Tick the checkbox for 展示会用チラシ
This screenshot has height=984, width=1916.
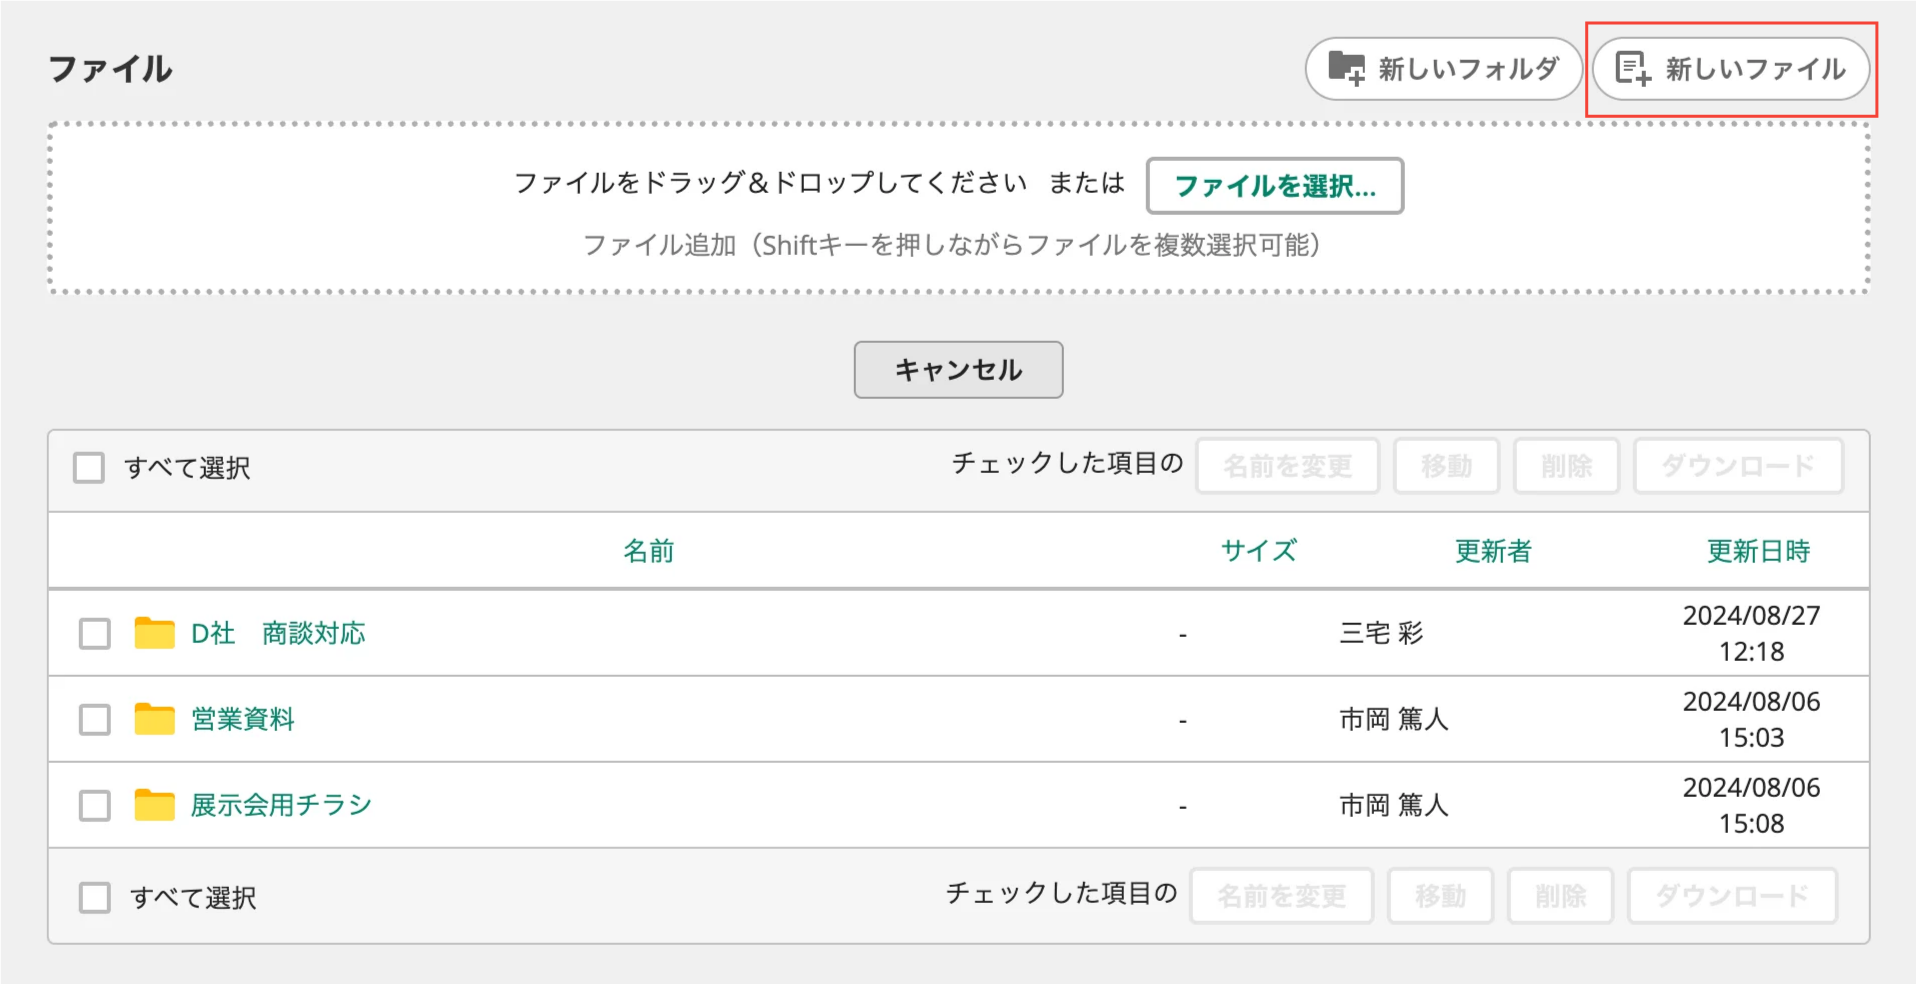click(95, 805)
